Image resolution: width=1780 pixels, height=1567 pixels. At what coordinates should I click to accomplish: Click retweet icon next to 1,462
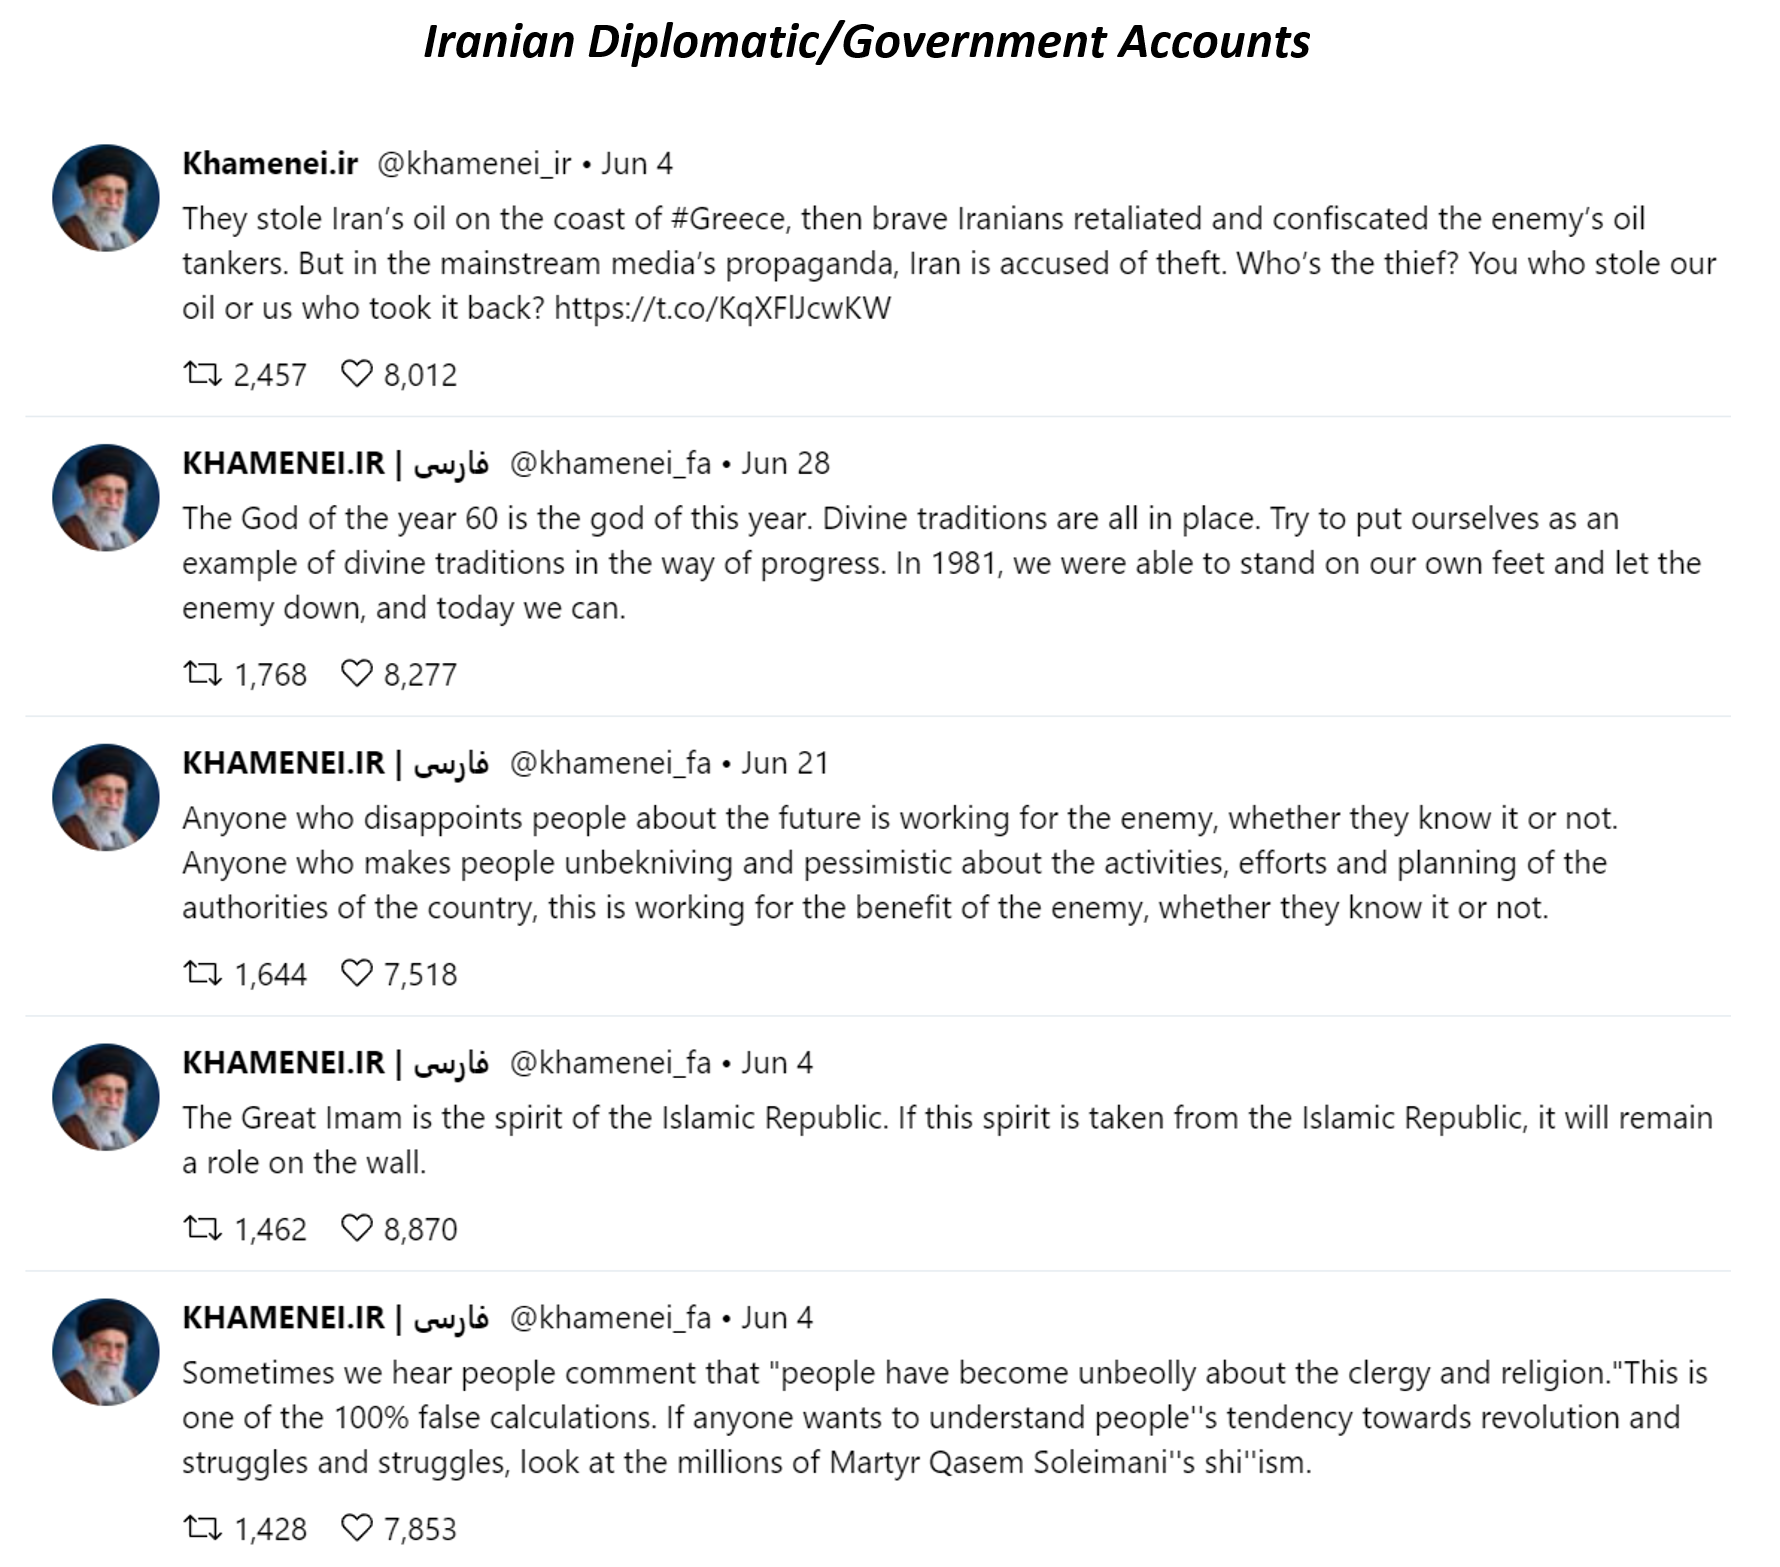(203, 1228)
